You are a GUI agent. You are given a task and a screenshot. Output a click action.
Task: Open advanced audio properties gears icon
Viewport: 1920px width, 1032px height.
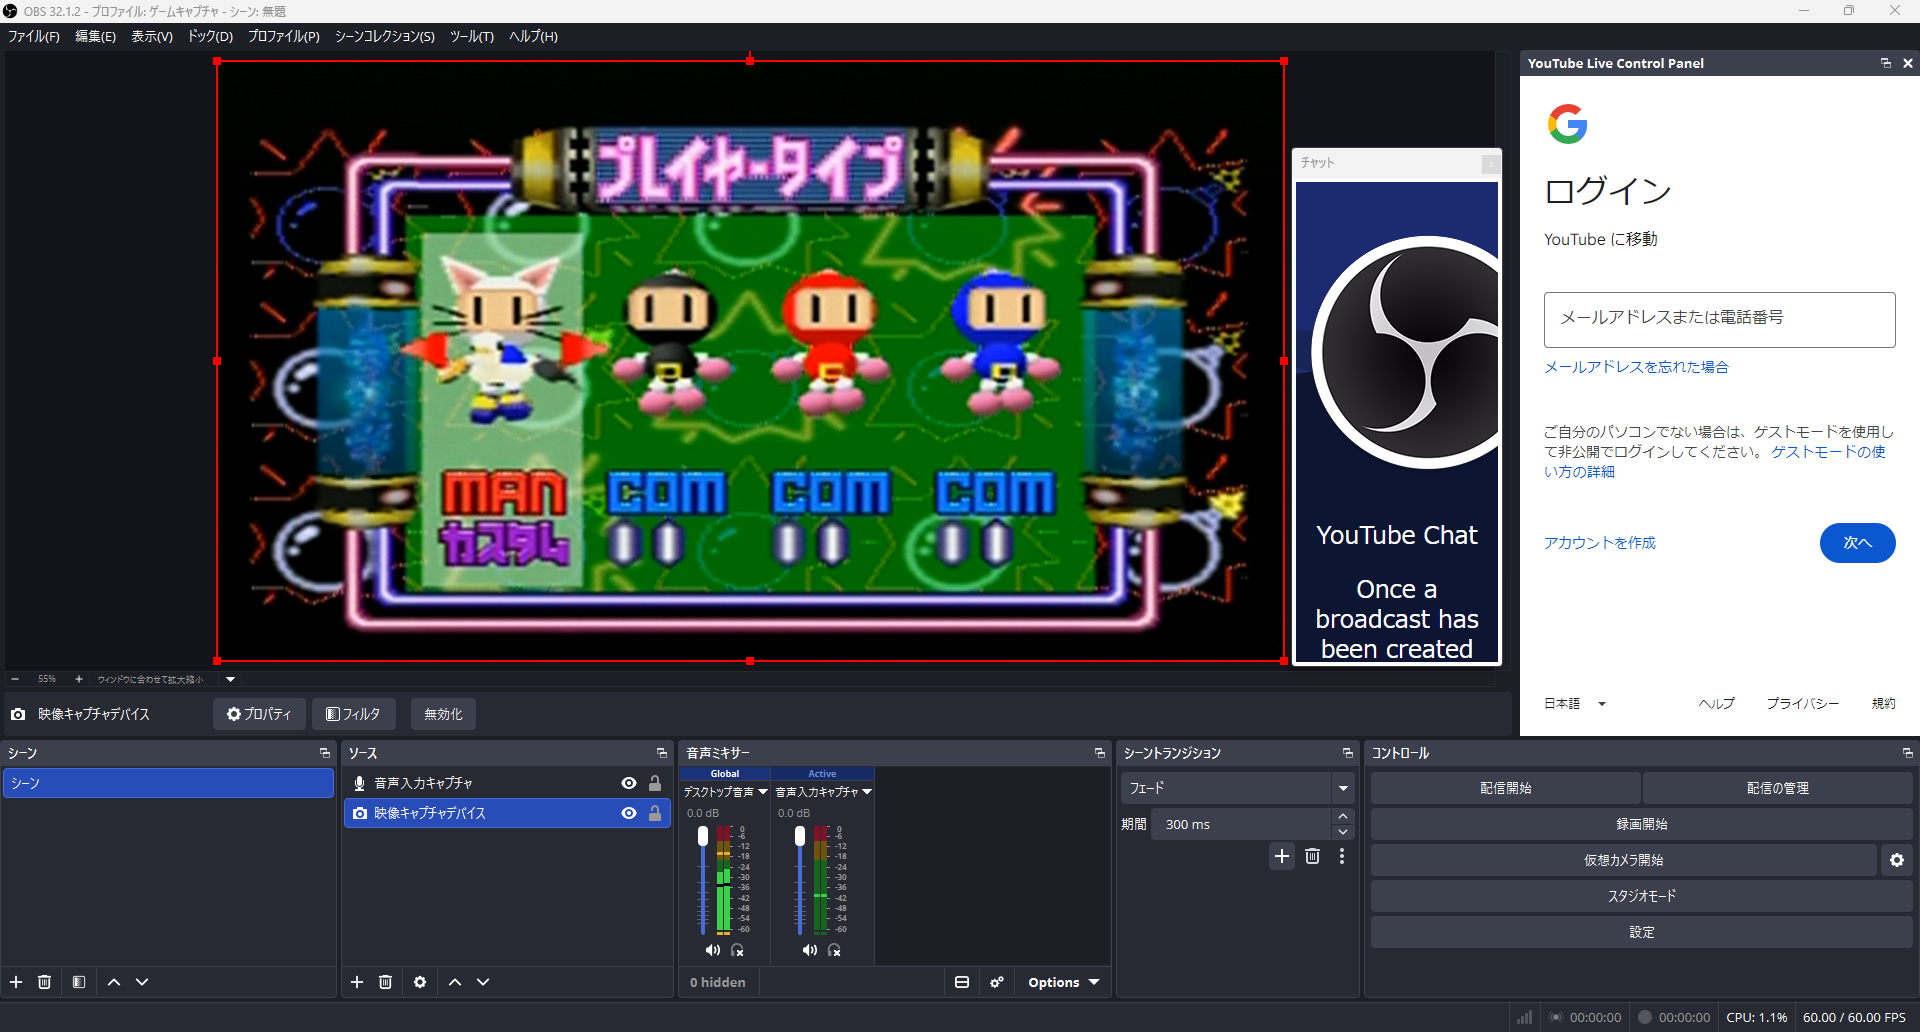click(x=997, y=982)
